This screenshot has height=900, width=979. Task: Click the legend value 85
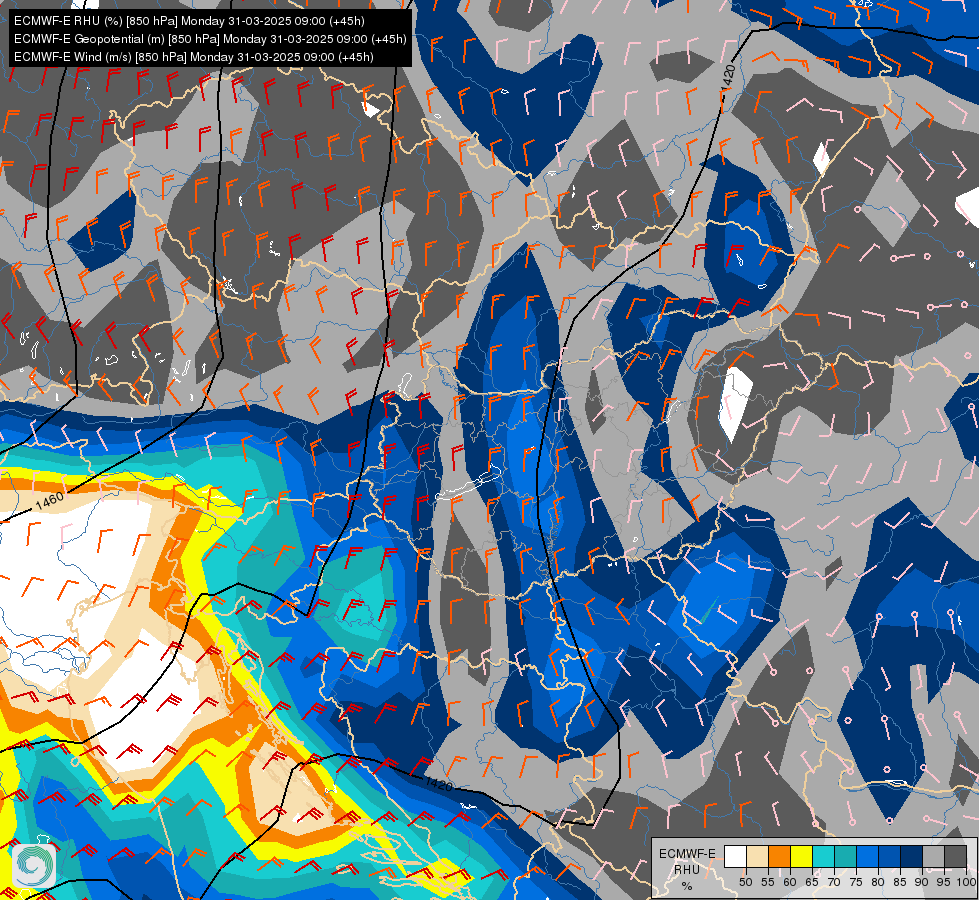tap(900, 882)
